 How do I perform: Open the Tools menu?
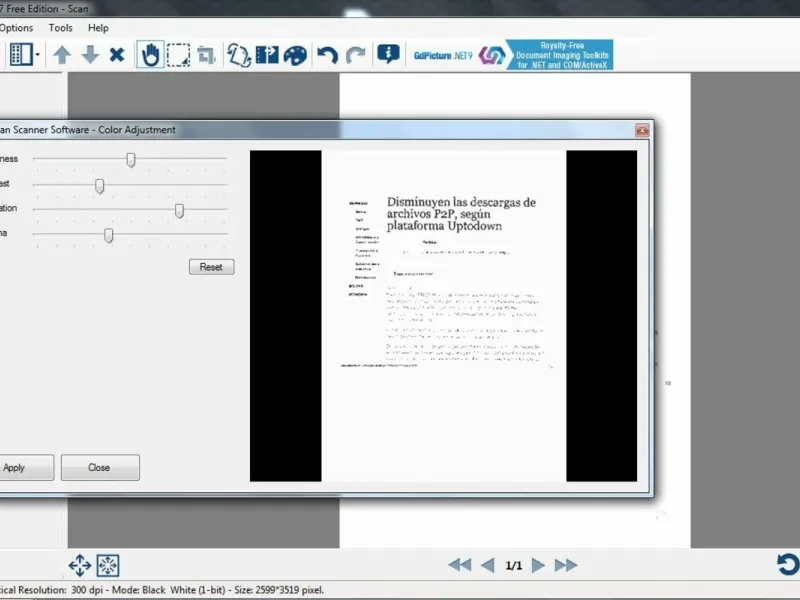[61, 28]
